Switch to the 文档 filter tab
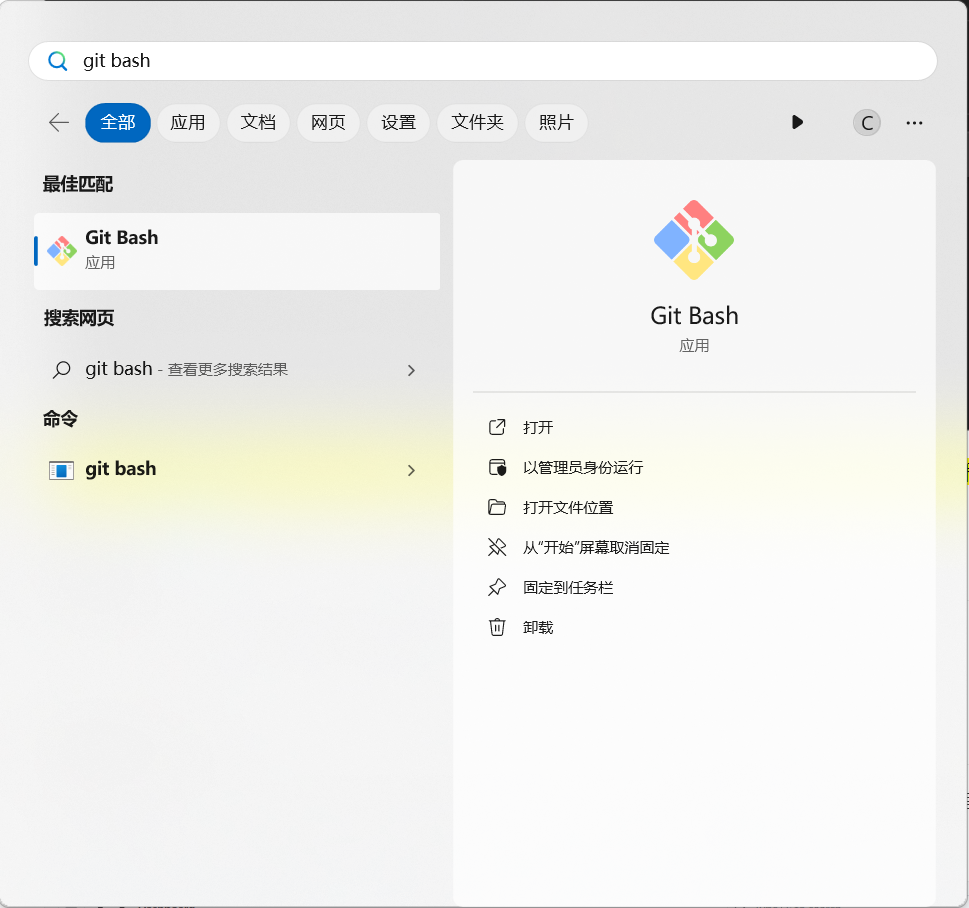Image resolution: width=969 pixels, height=908 pixels. click(x=258, y=122)
